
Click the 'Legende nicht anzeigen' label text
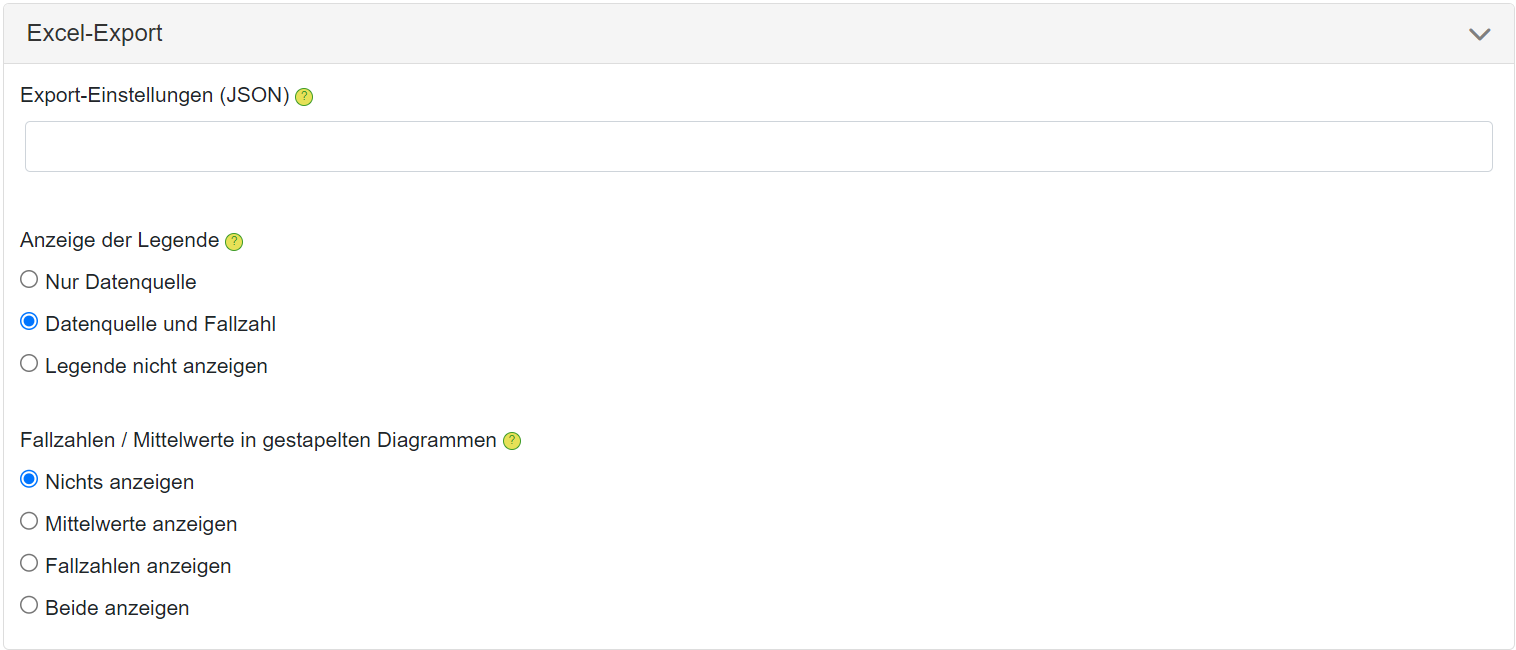click(156, 366)
